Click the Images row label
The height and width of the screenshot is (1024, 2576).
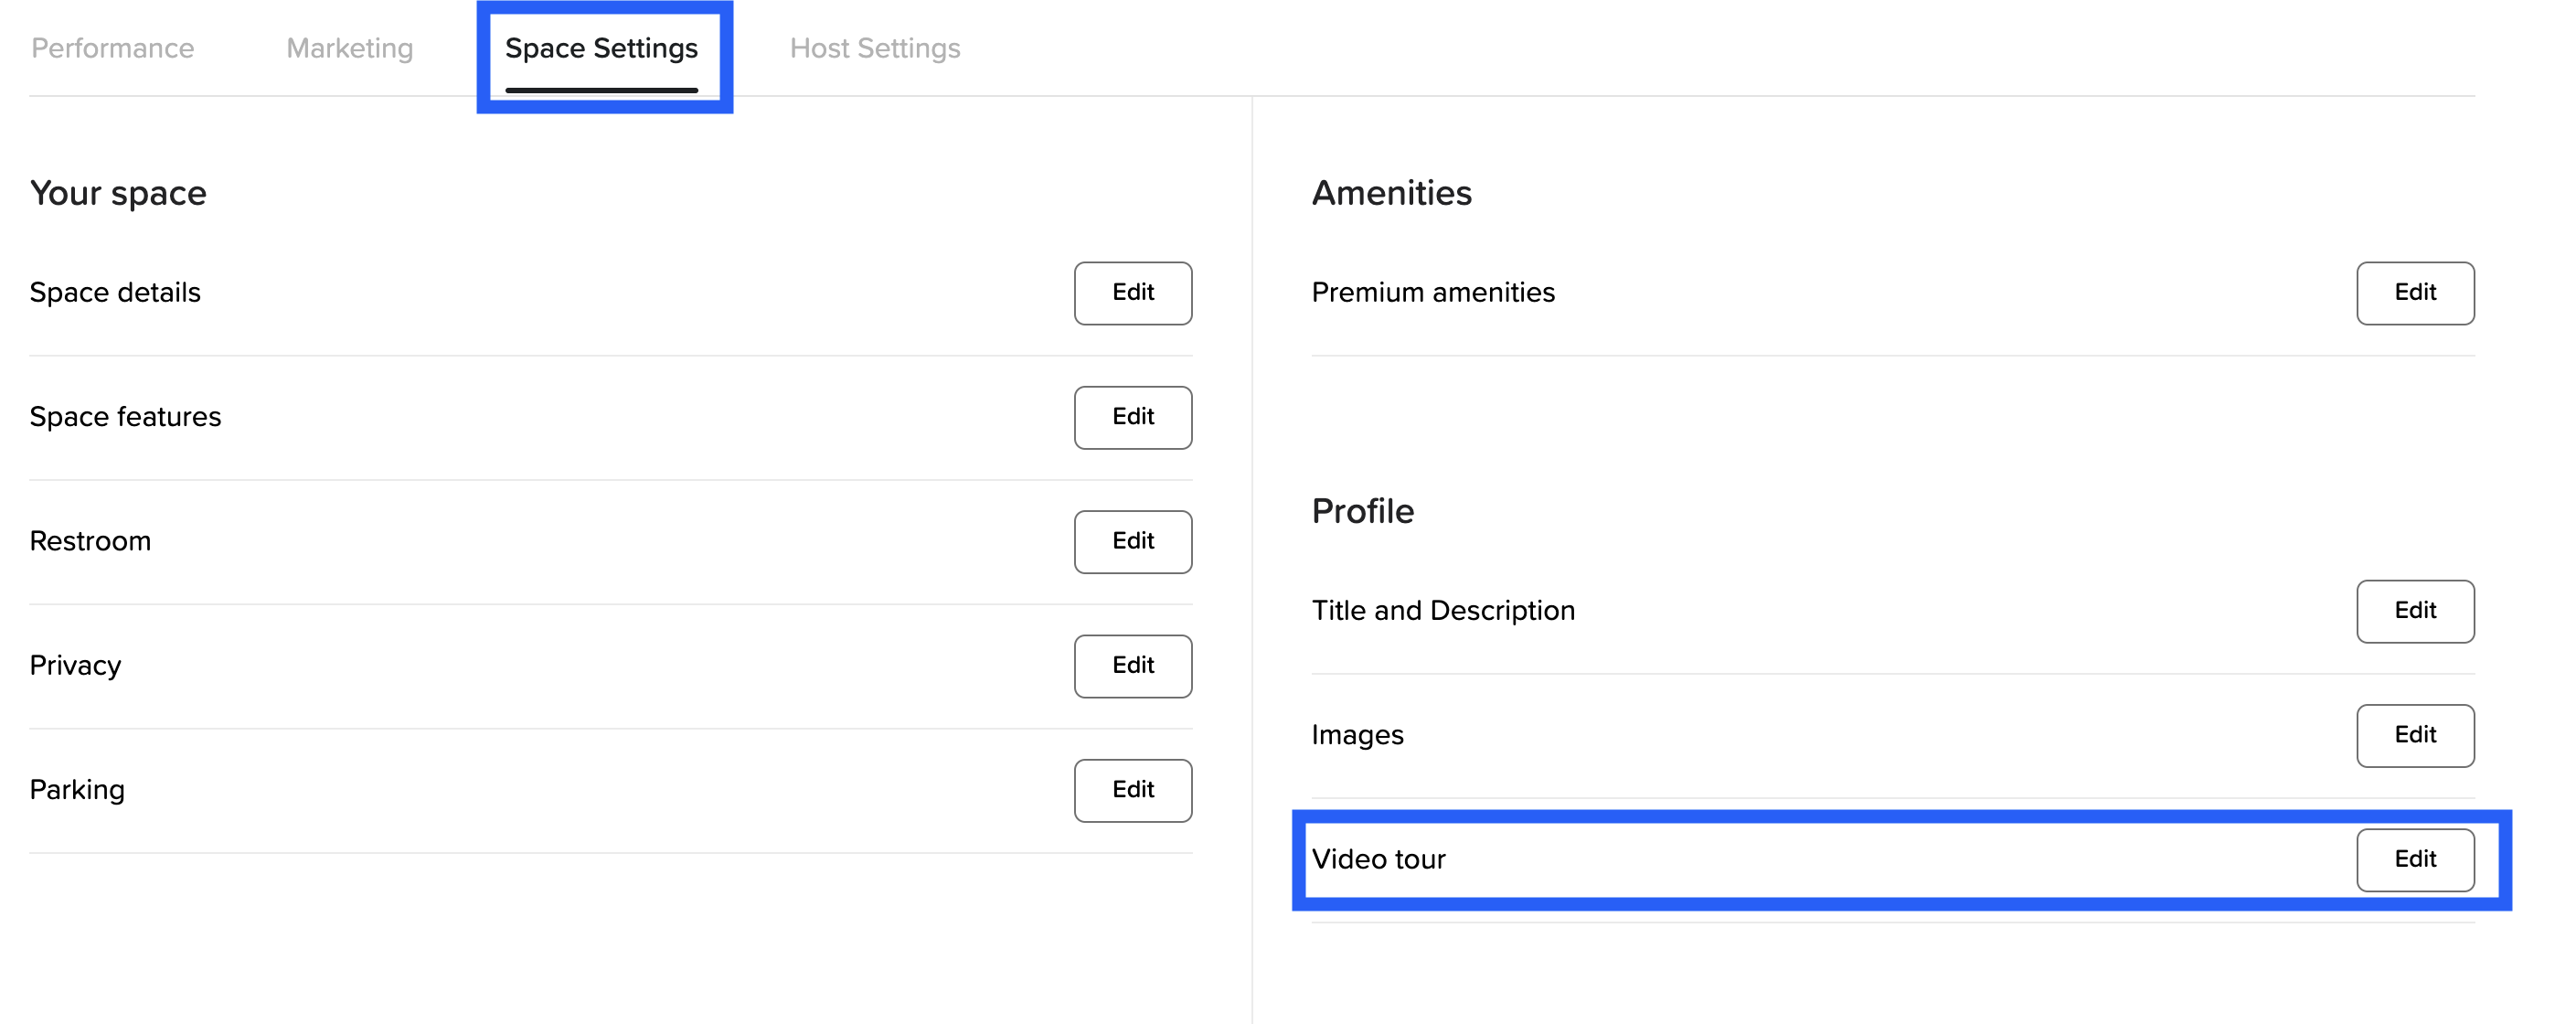click(1357, 735)
